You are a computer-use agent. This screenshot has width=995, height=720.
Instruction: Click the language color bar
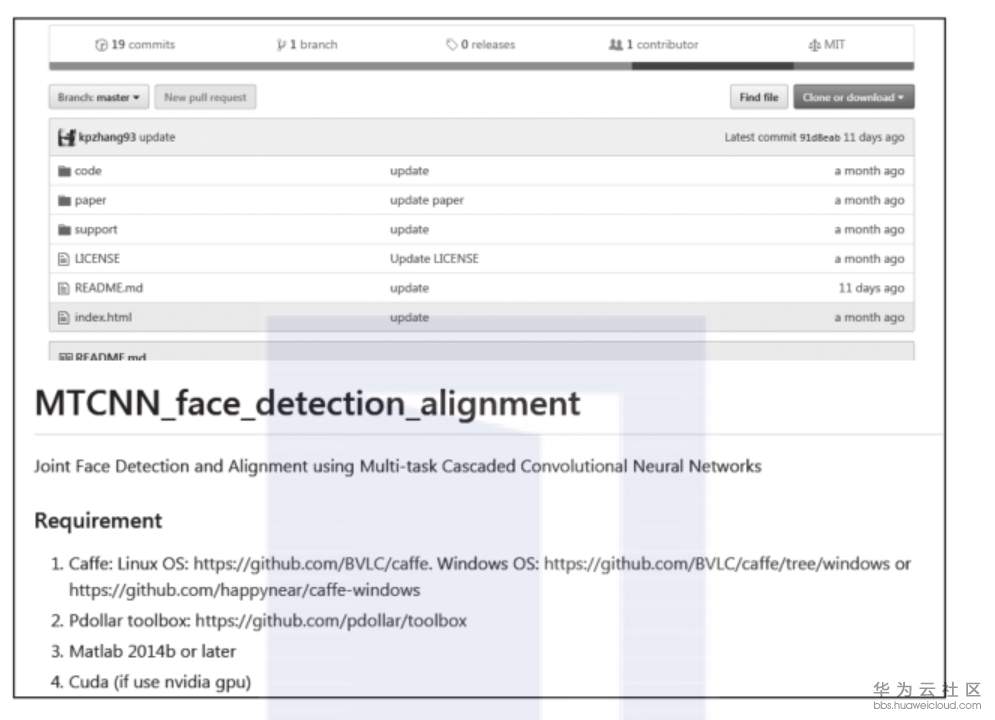tap(482, 66)
